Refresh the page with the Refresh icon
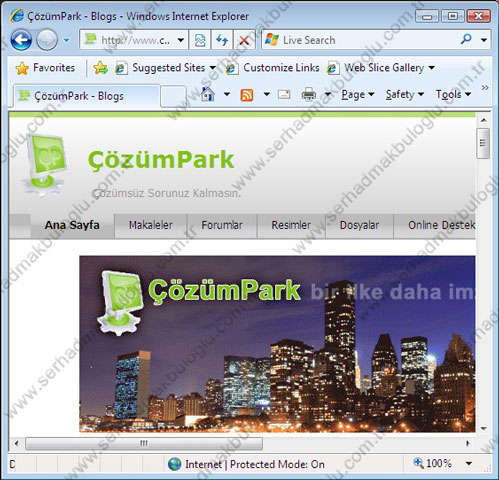Viewport: 499px width, 480px height. click(222, 40)
